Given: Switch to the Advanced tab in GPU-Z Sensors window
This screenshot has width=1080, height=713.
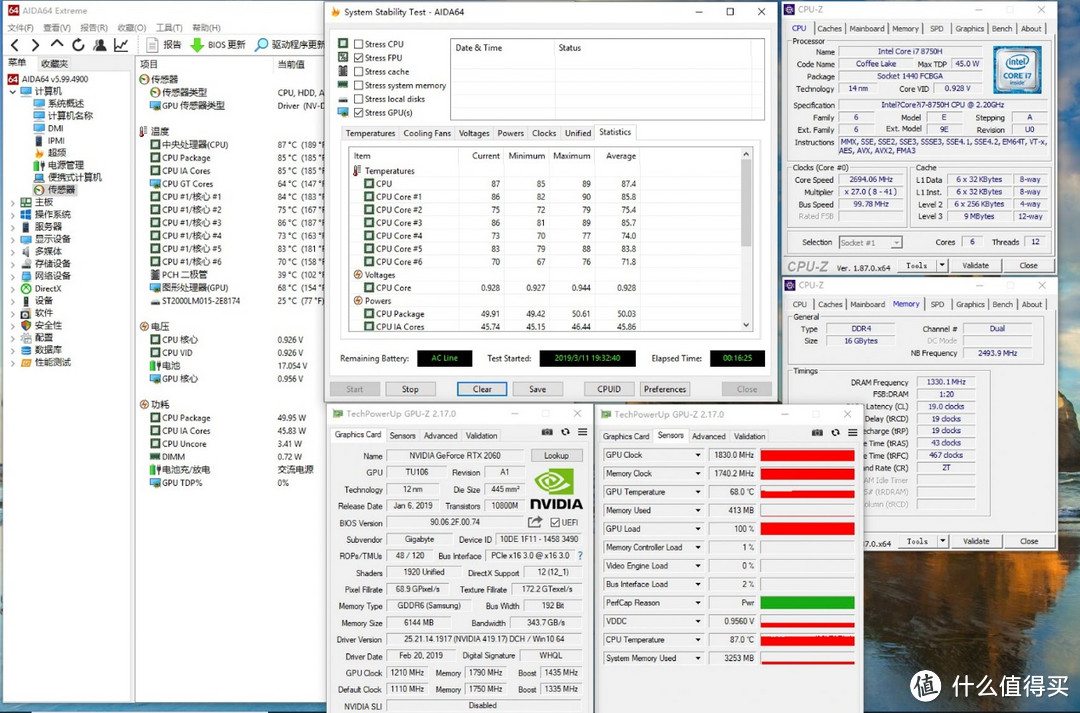Looking at the screenshot, I should click(709, 436).
